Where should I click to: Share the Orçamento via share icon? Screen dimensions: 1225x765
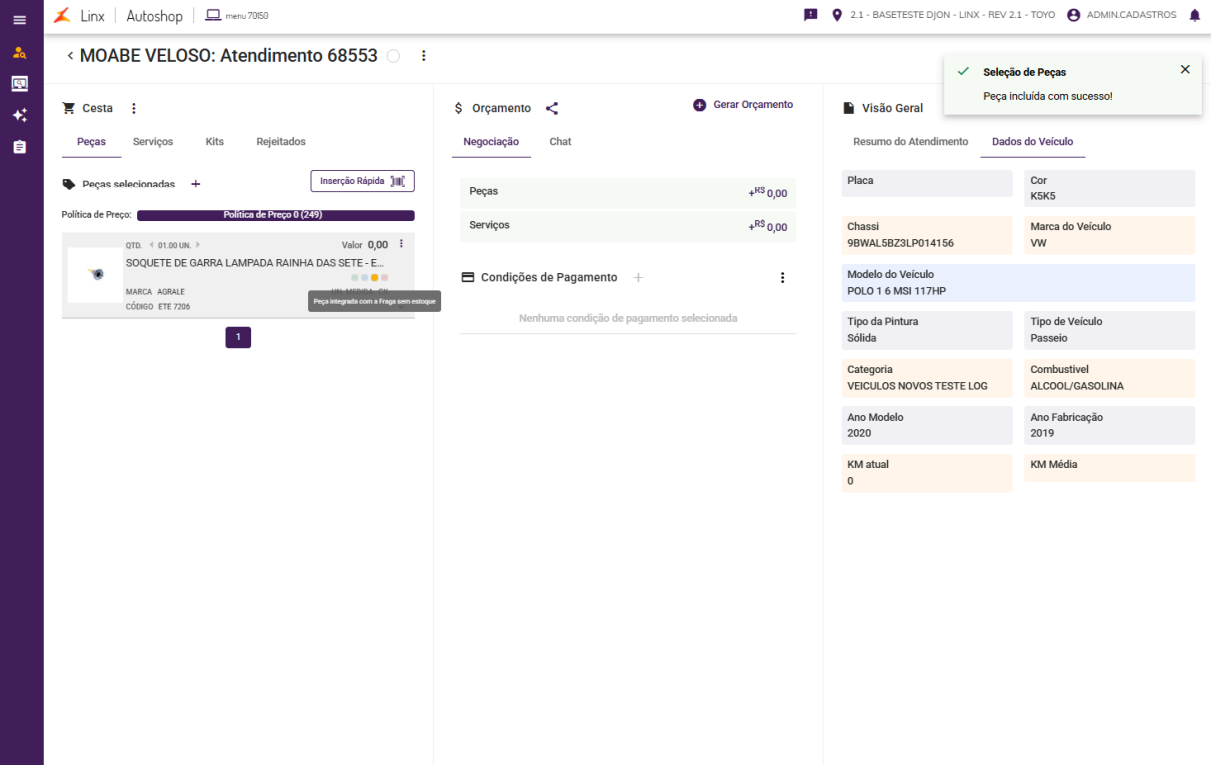(x=552, y=108)
